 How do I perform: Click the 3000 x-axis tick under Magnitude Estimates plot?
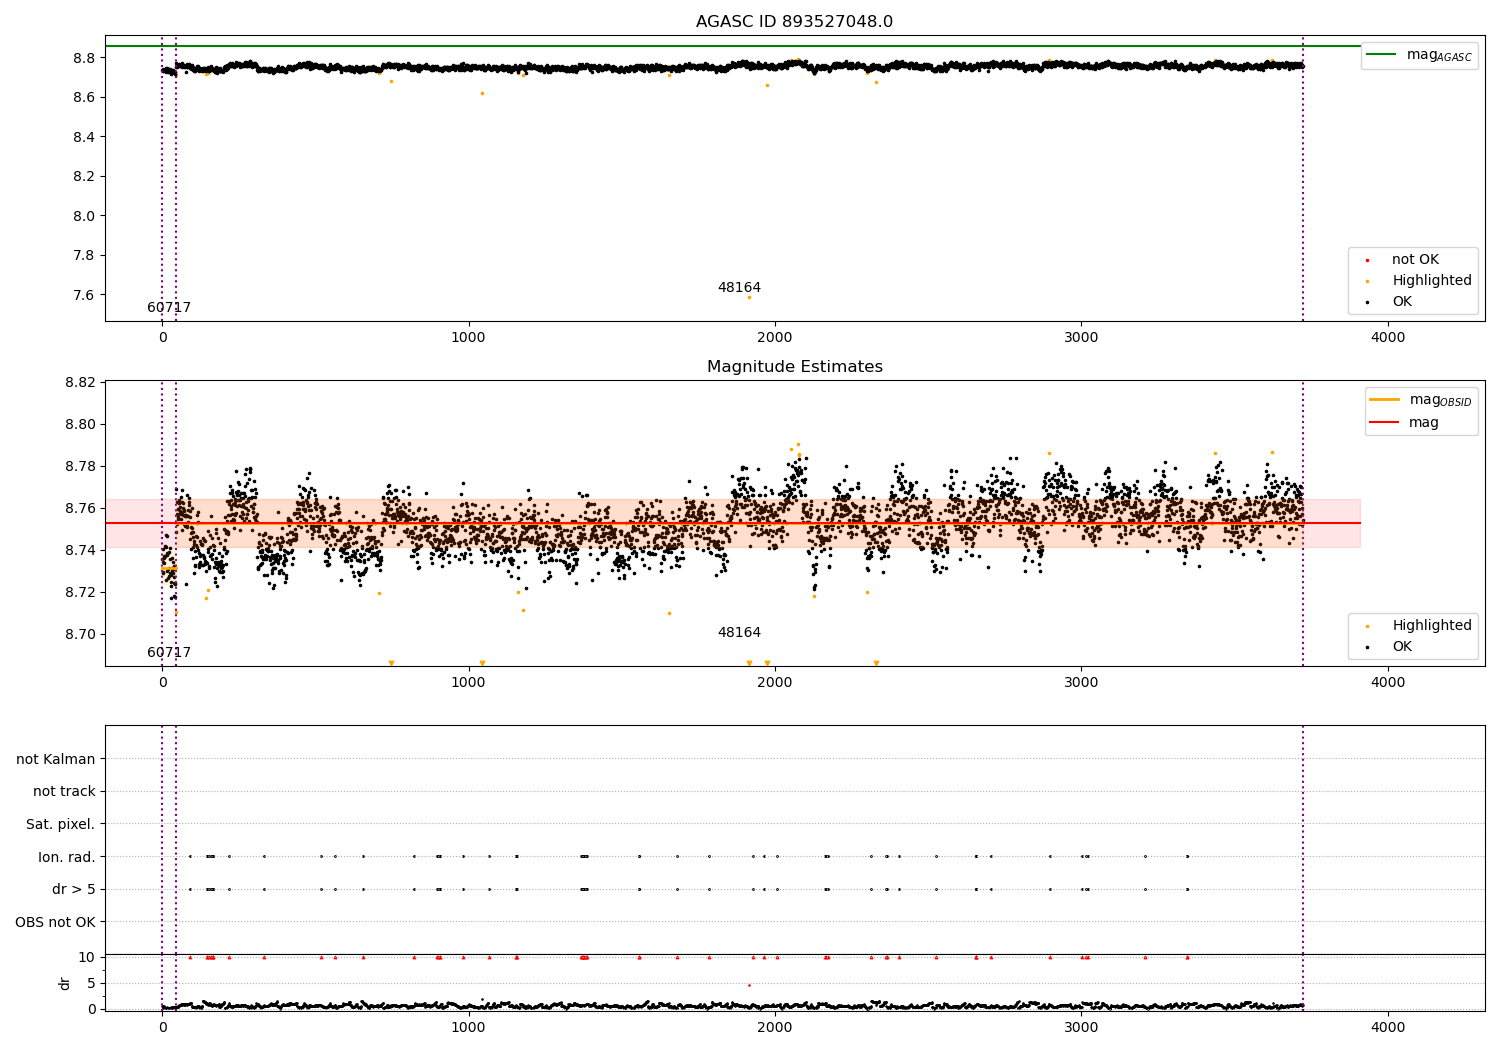pyautogui.click(x=1081, y=683)
